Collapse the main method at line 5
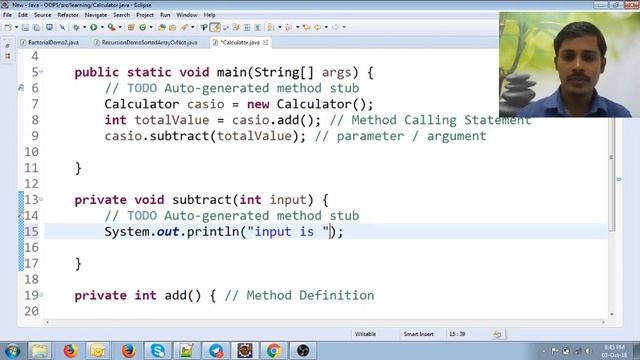Screen dimensions: 640x360 42,72
